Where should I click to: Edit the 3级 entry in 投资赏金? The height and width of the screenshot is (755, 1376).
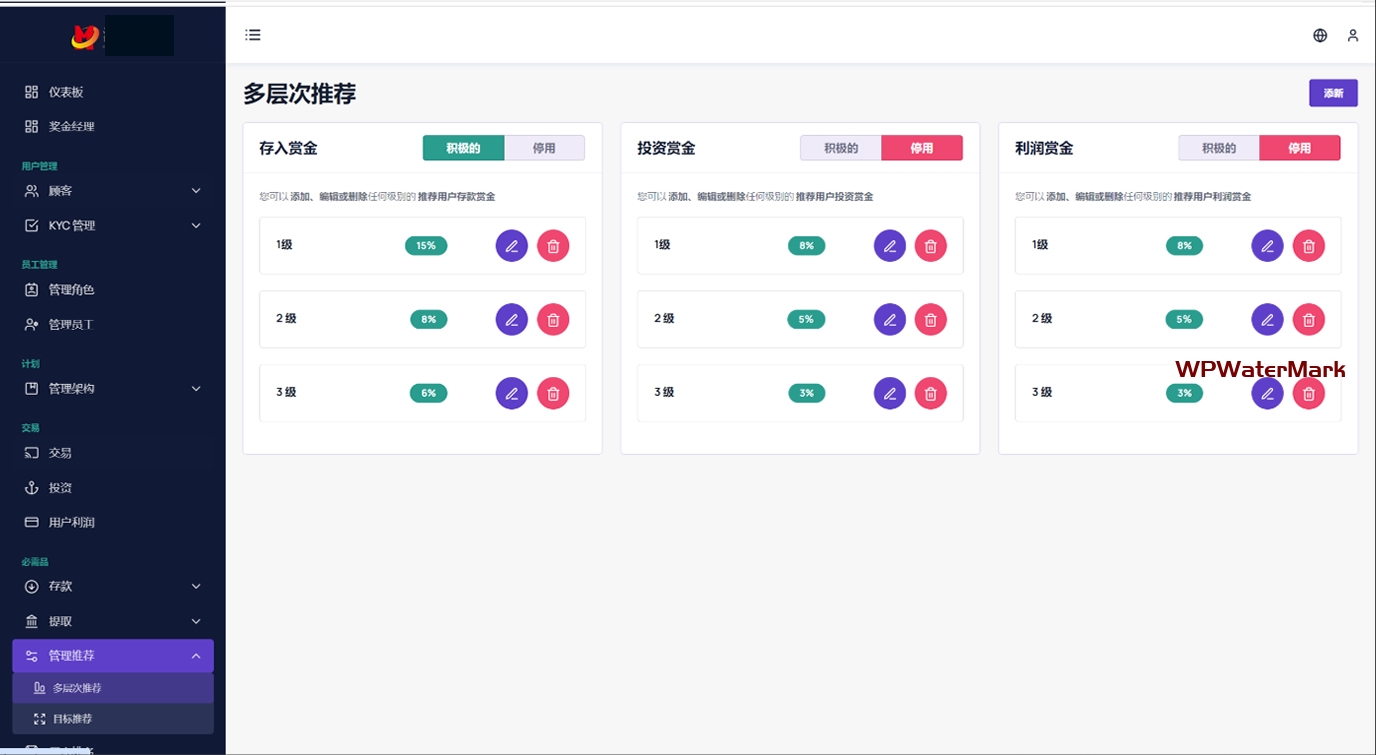pos(889,393)
